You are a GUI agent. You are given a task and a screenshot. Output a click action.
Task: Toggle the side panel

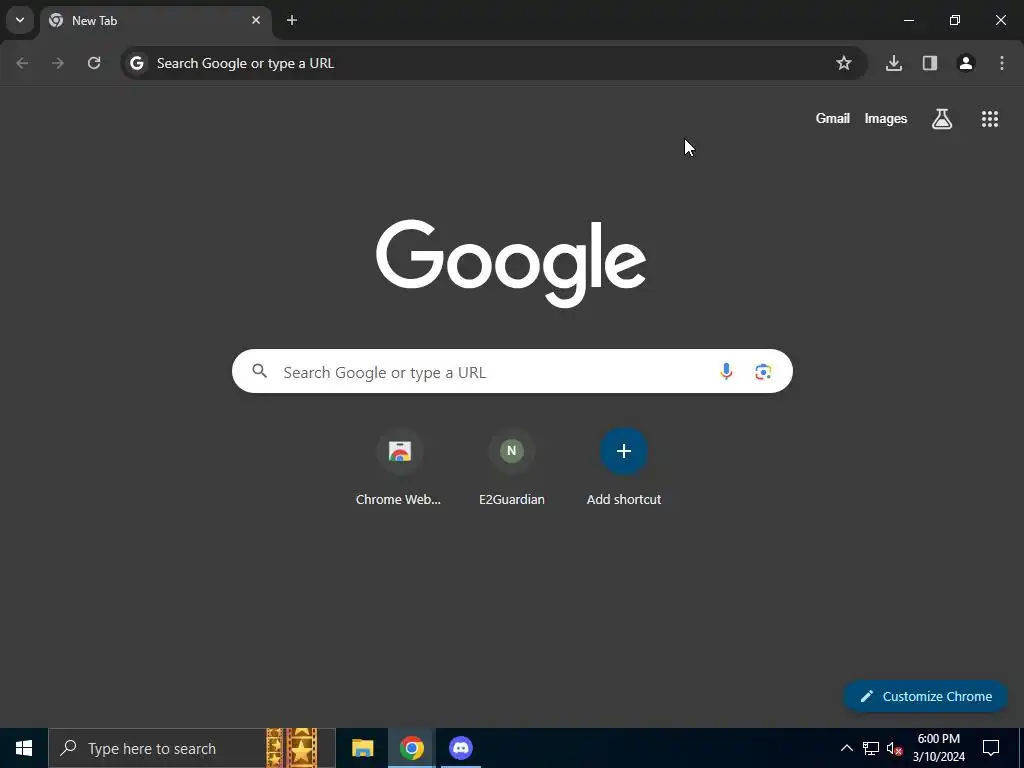pyautogui.click(x=930, y=63)
